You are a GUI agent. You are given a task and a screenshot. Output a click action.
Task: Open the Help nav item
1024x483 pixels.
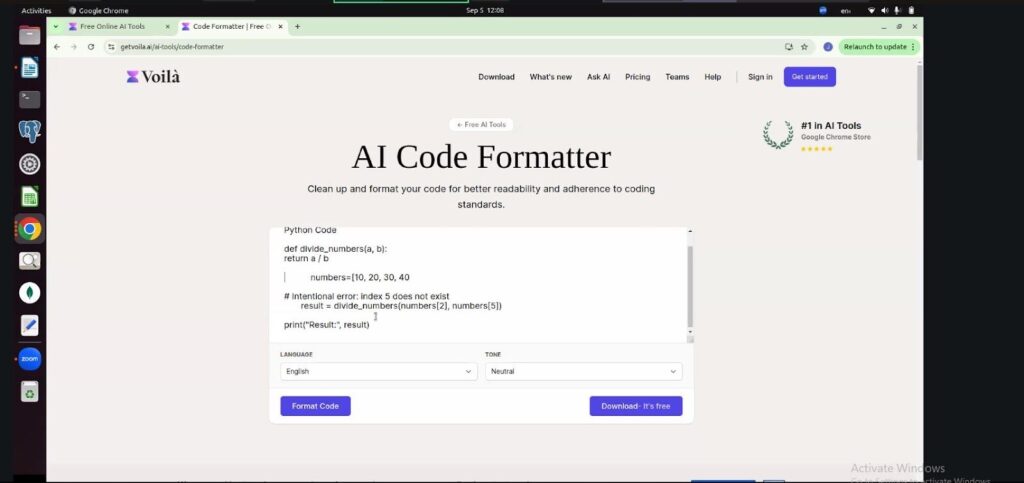pos(712,77)
